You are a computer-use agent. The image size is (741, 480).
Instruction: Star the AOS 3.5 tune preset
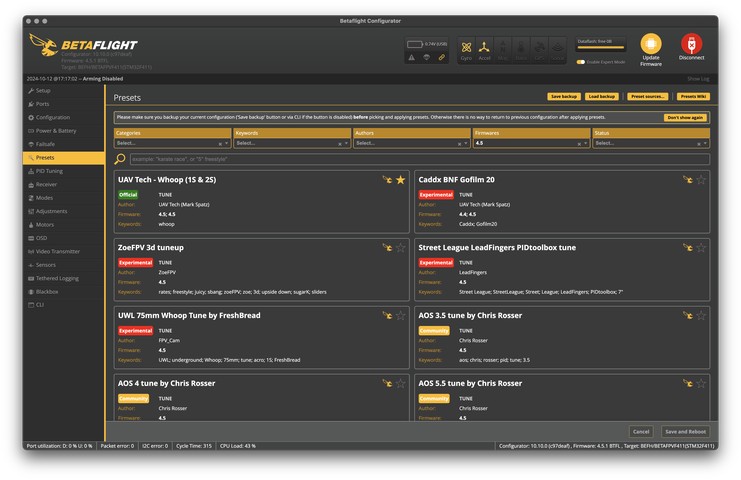[x=701, y=316]
